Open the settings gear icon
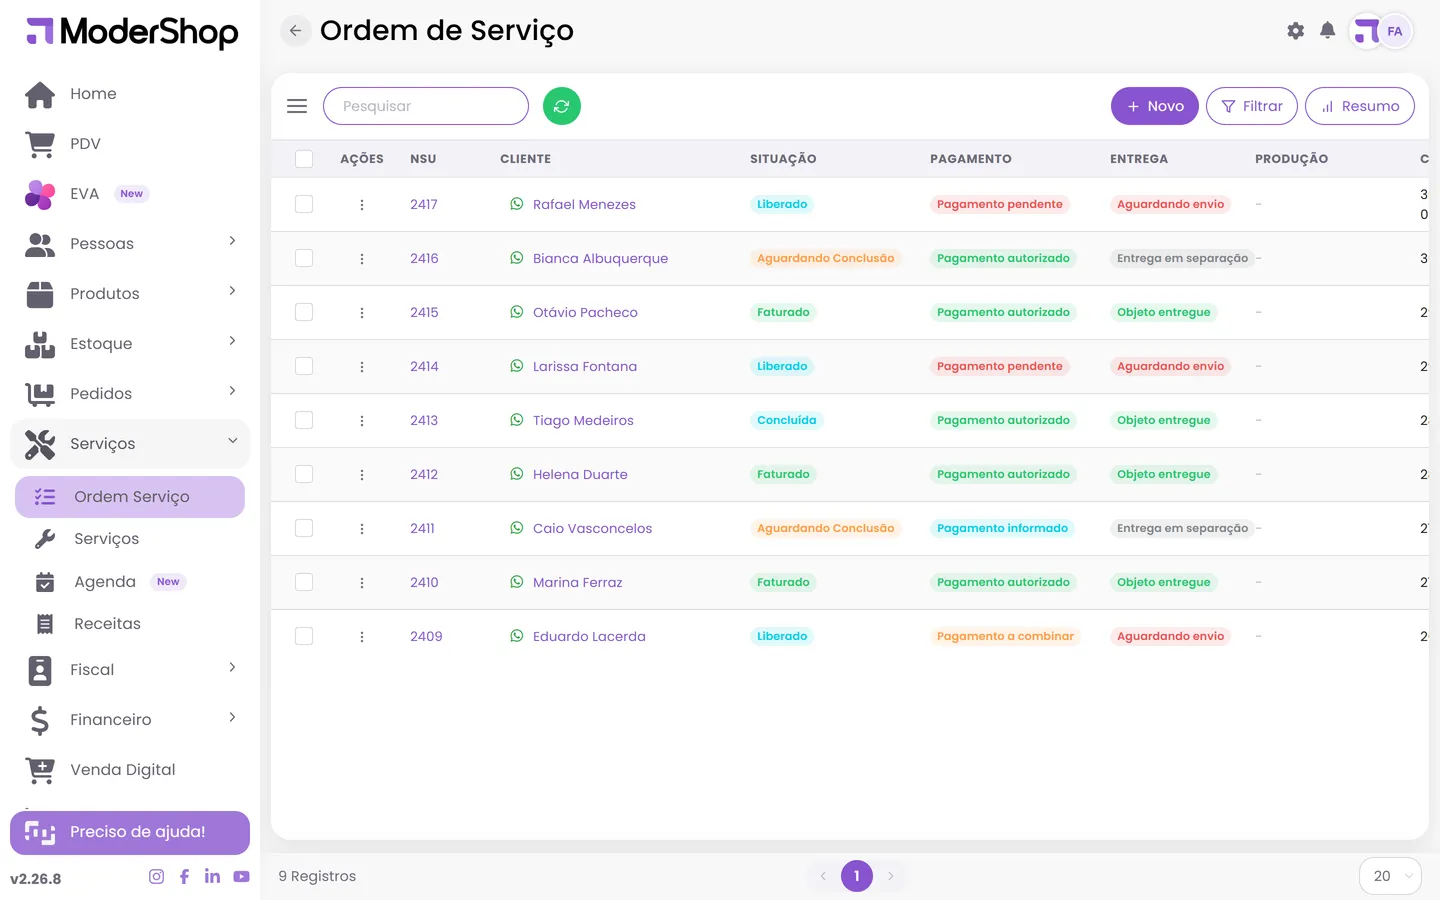Screen dimensions: 1440x900 (1295, 31)
